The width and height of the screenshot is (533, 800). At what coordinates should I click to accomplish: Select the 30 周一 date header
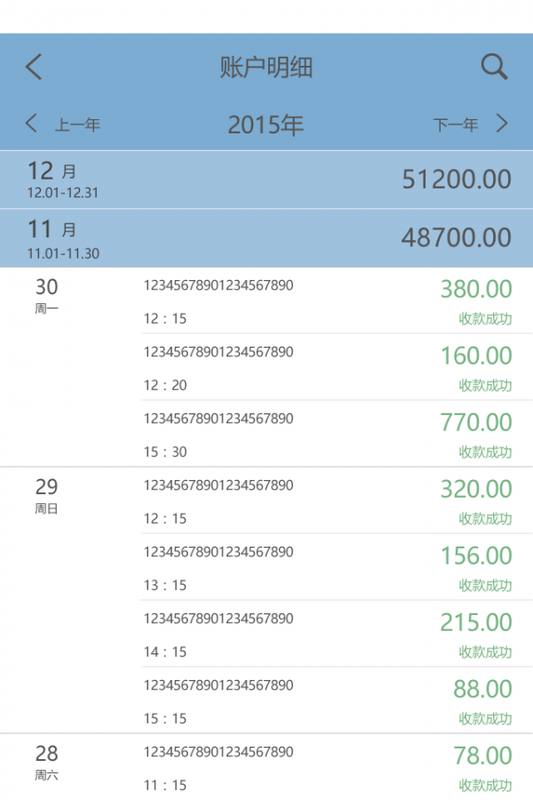pos(46,295)
